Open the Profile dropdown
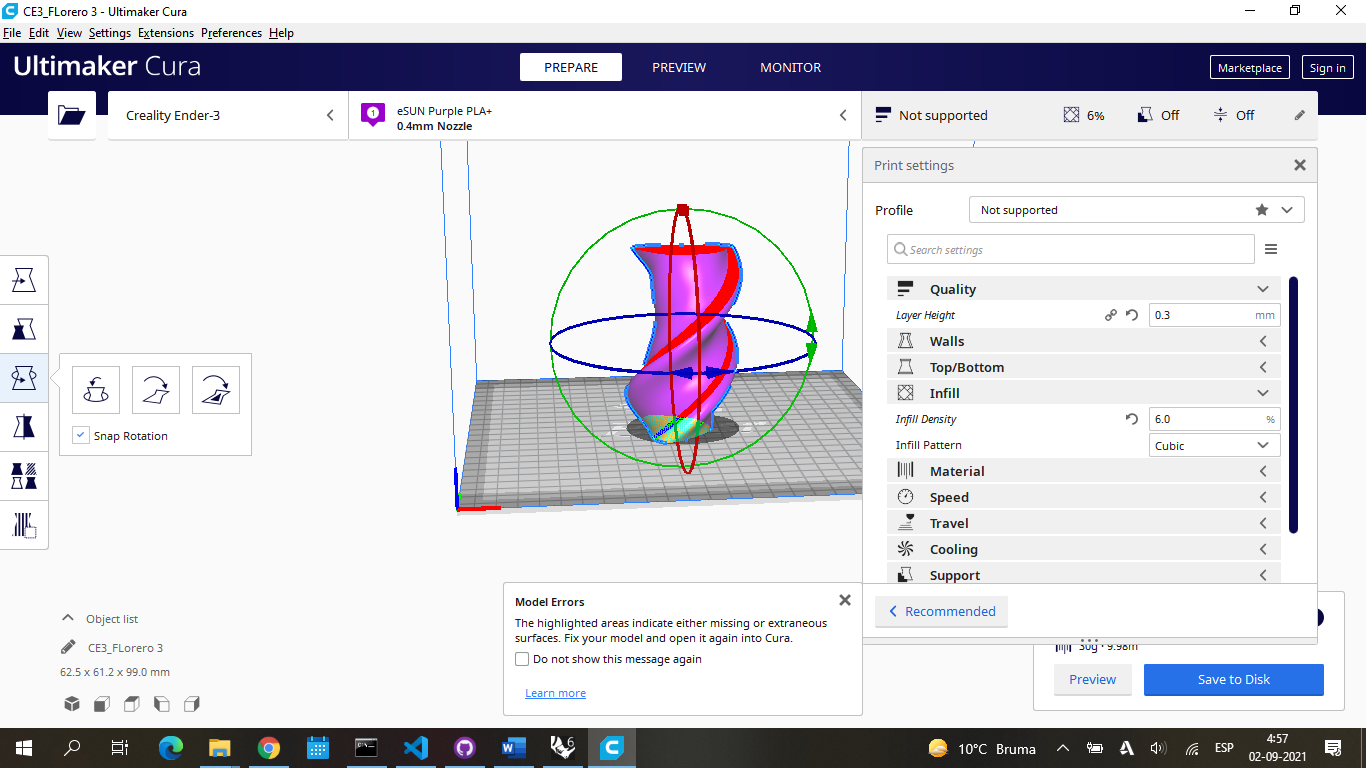This screenshot has width=1366, height=768. pyautogui.click(x=1135, y=209)
